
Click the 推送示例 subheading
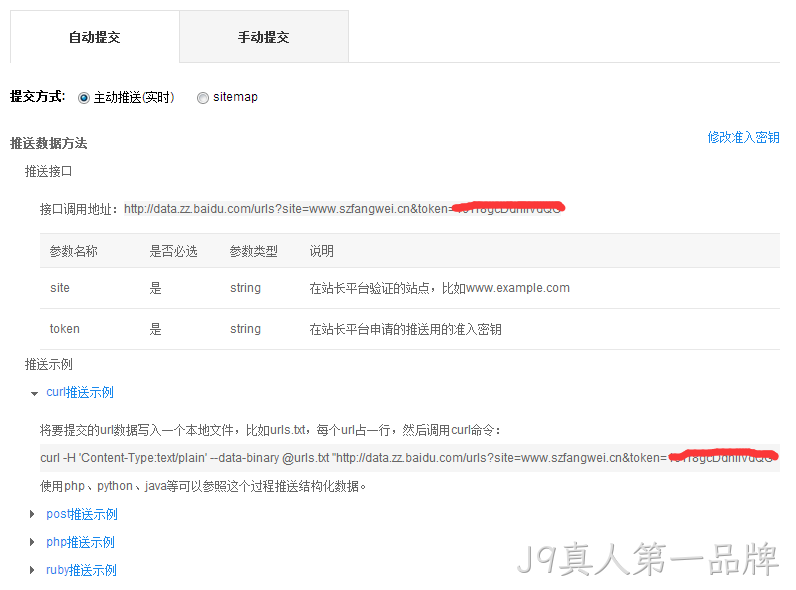tap(49, 364)
